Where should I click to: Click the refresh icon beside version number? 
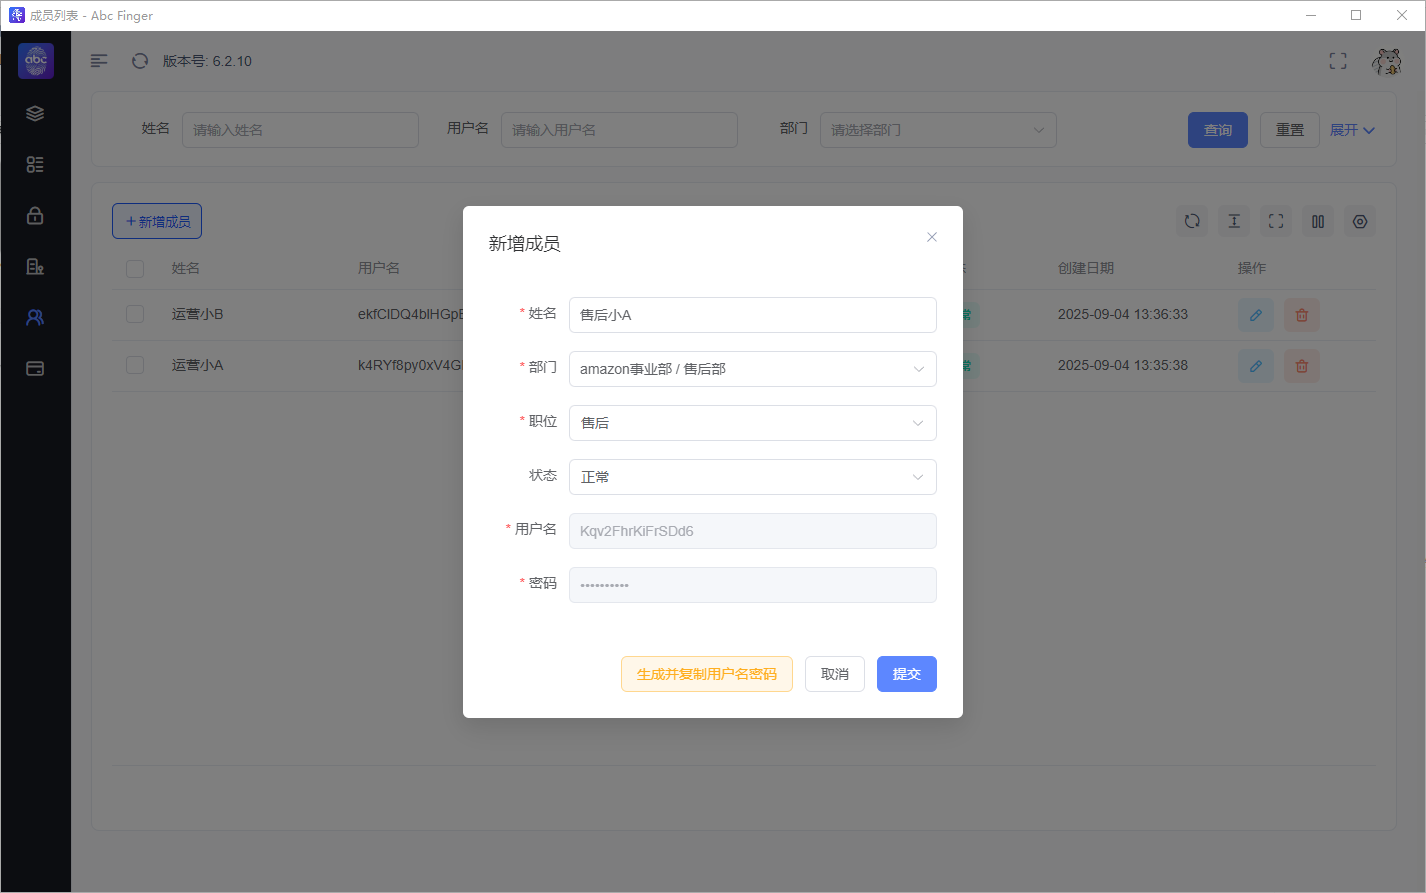[x=140, y=61]
